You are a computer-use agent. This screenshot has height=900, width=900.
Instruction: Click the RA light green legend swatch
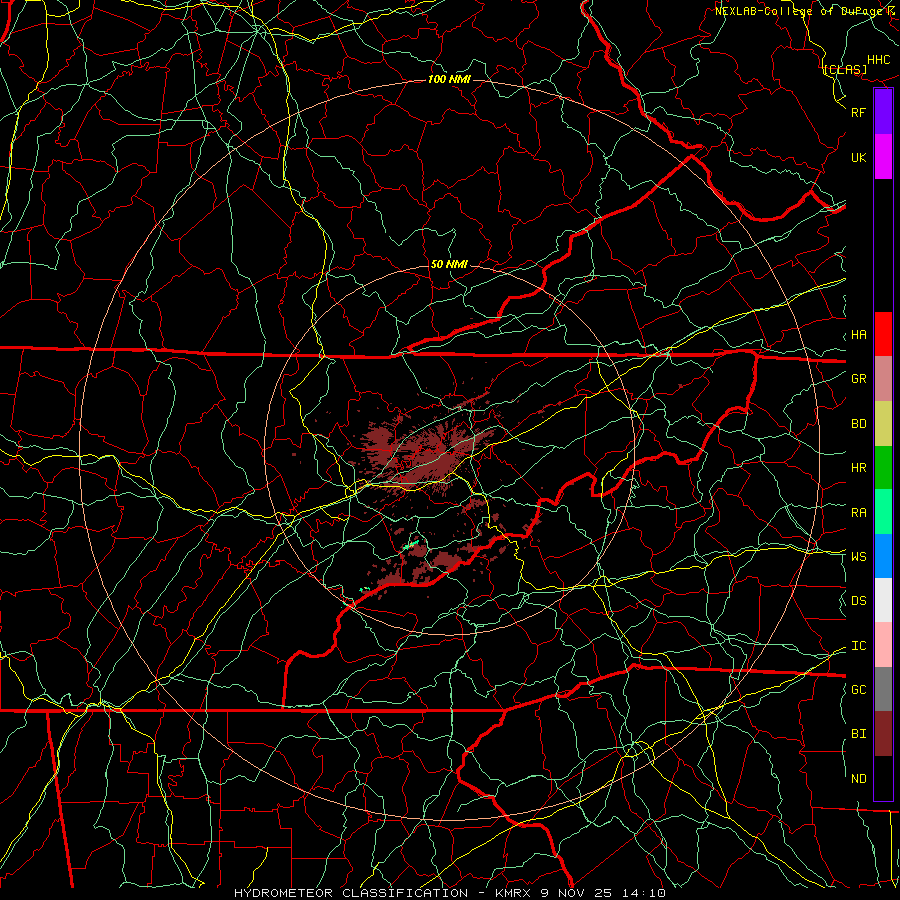tap(883, 512)
